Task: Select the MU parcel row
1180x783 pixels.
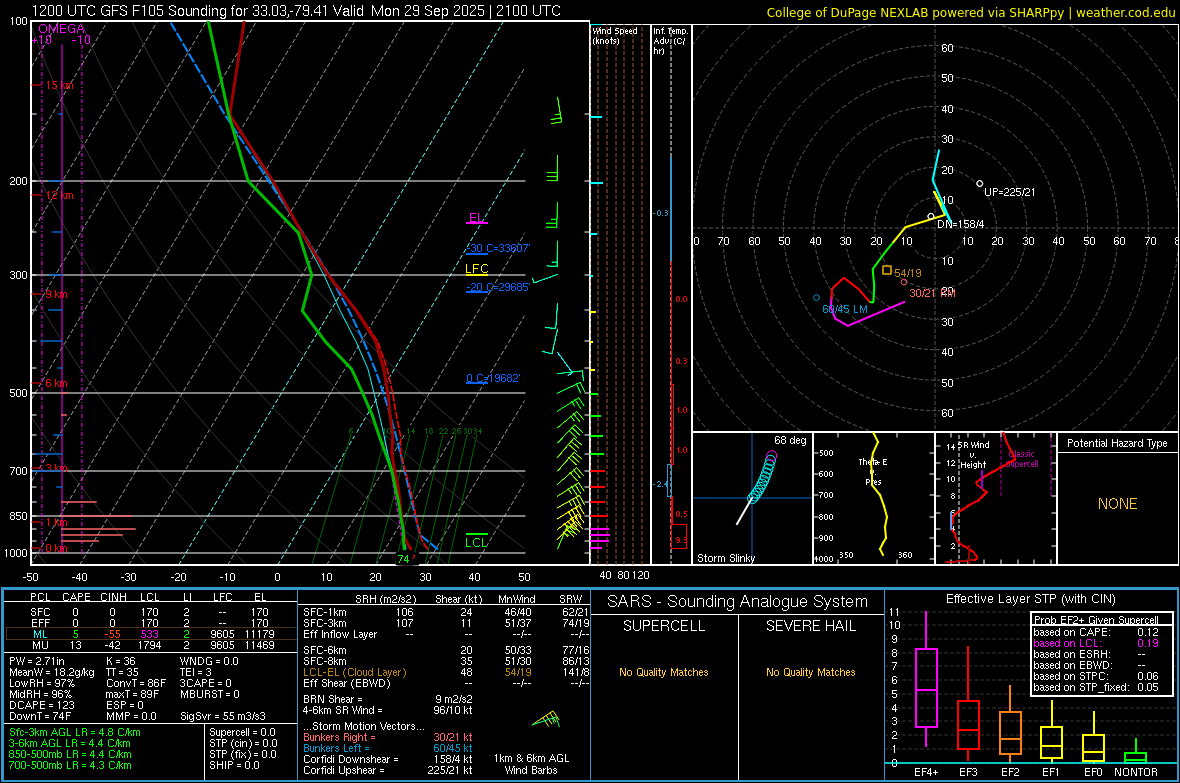Action: (151, 645)
